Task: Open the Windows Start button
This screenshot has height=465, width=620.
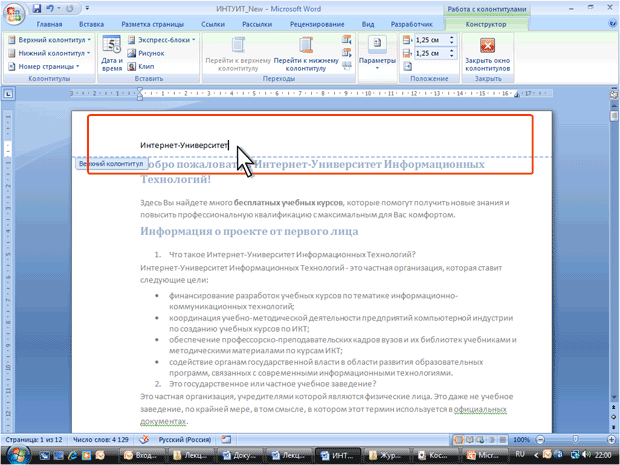Action: 17,455
